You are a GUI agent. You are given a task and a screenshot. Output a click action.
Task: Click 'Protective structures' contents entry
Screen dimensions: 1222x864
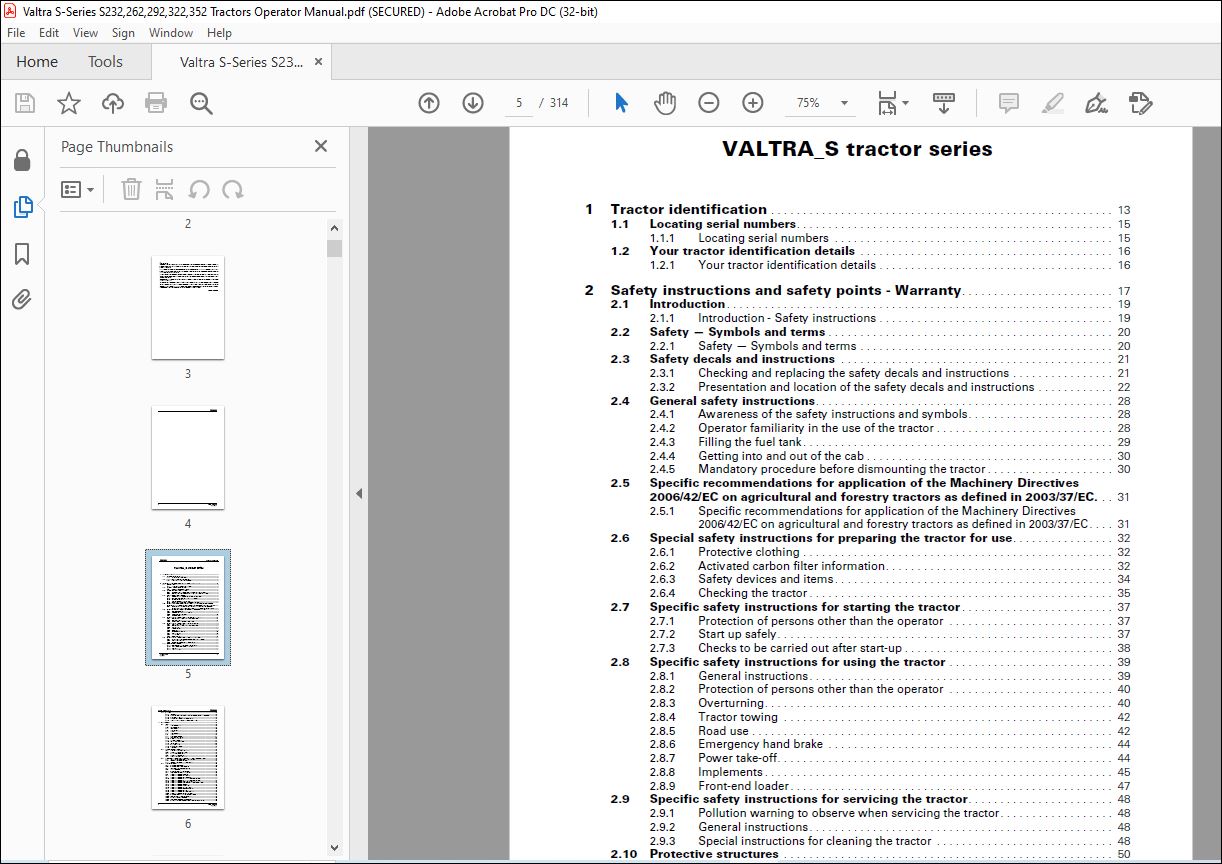(x=714, y=854)
